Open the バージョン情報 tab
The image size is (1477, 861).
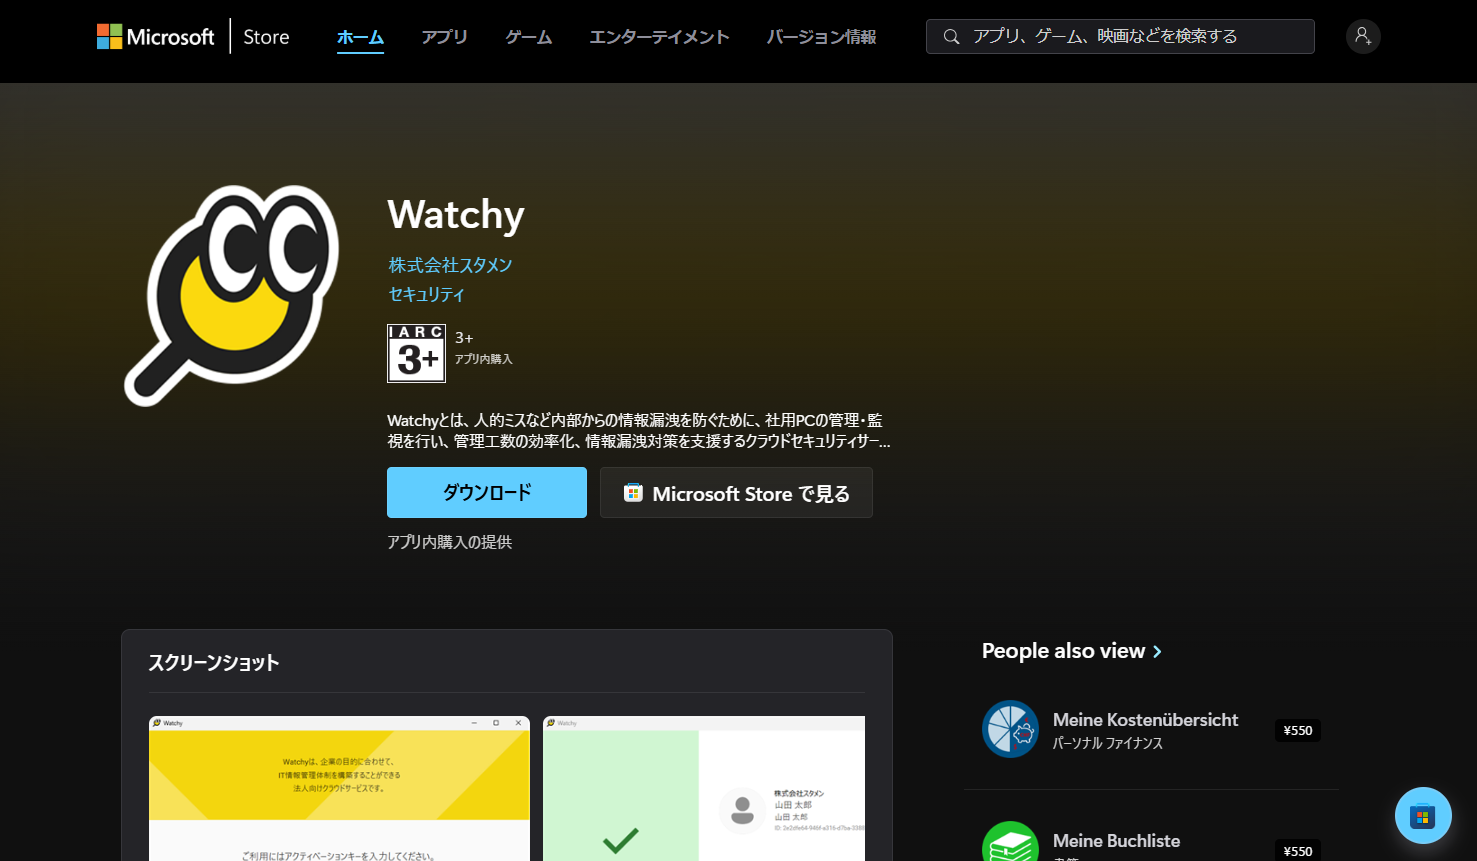tap(821, 37)
